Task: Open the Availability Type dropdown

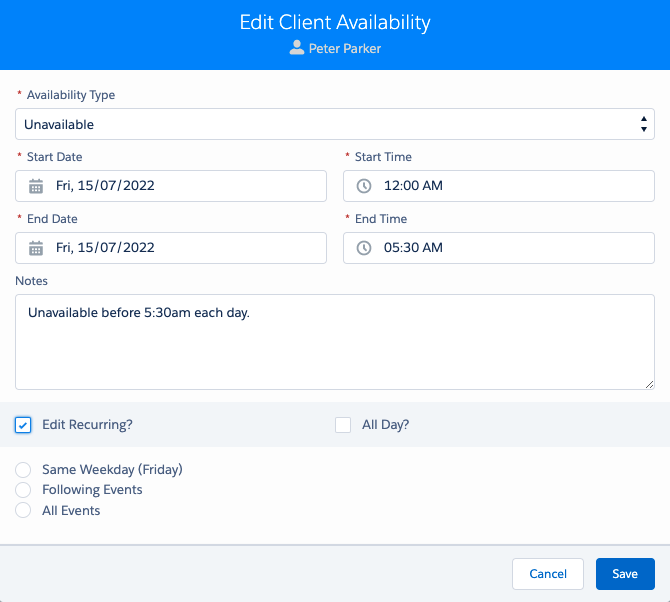Action: [x=335, y=124]
